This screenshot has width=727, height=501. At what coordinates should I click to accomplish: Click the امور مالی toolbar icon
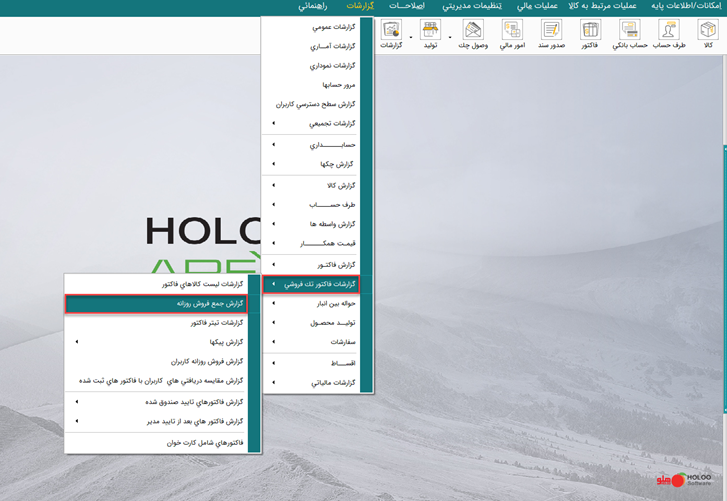pos(512,34)
